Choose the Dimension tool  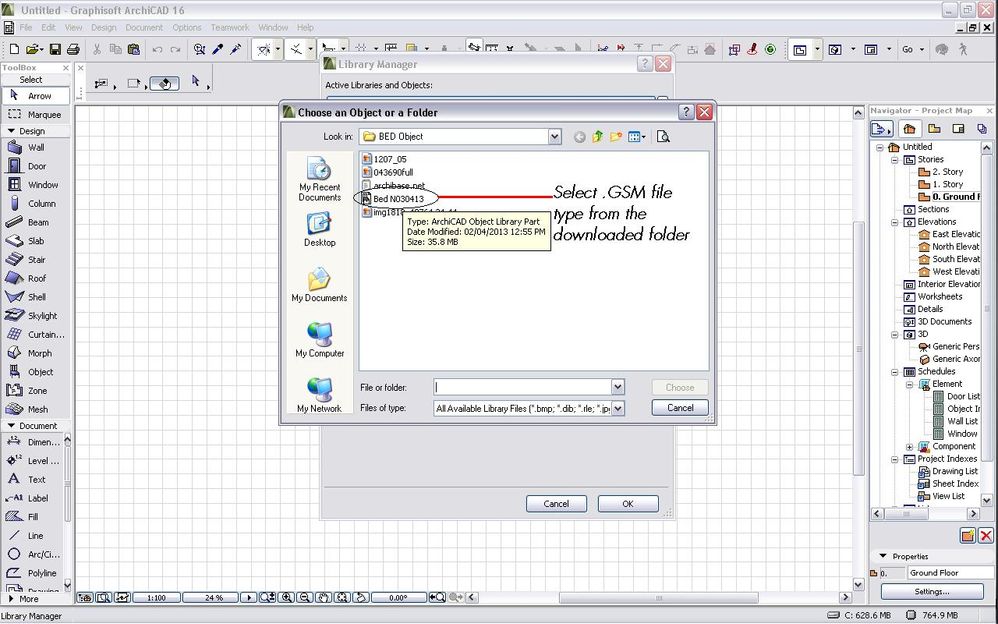[32, 442]
